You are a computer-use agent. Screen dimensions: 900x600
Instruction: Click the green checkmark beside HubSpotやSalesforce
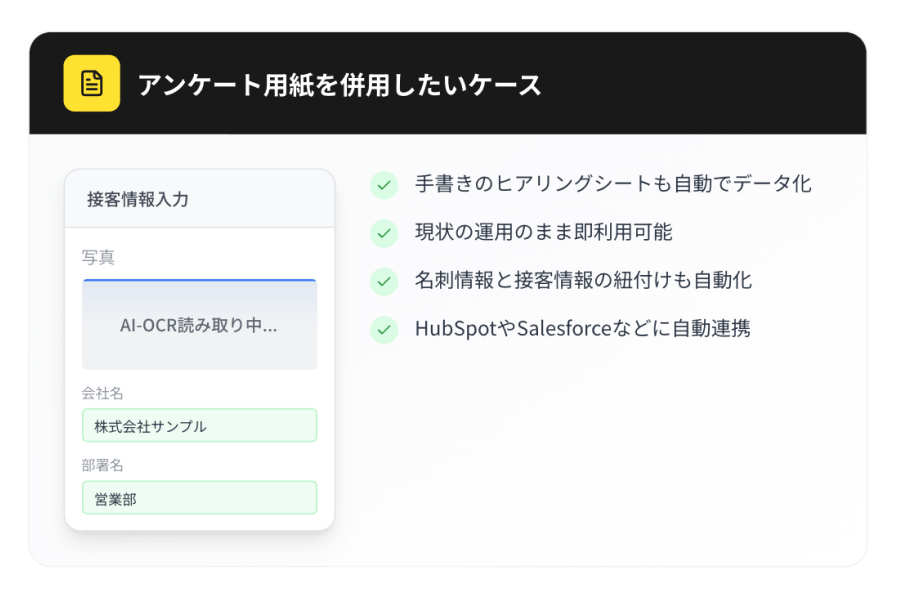383,329
